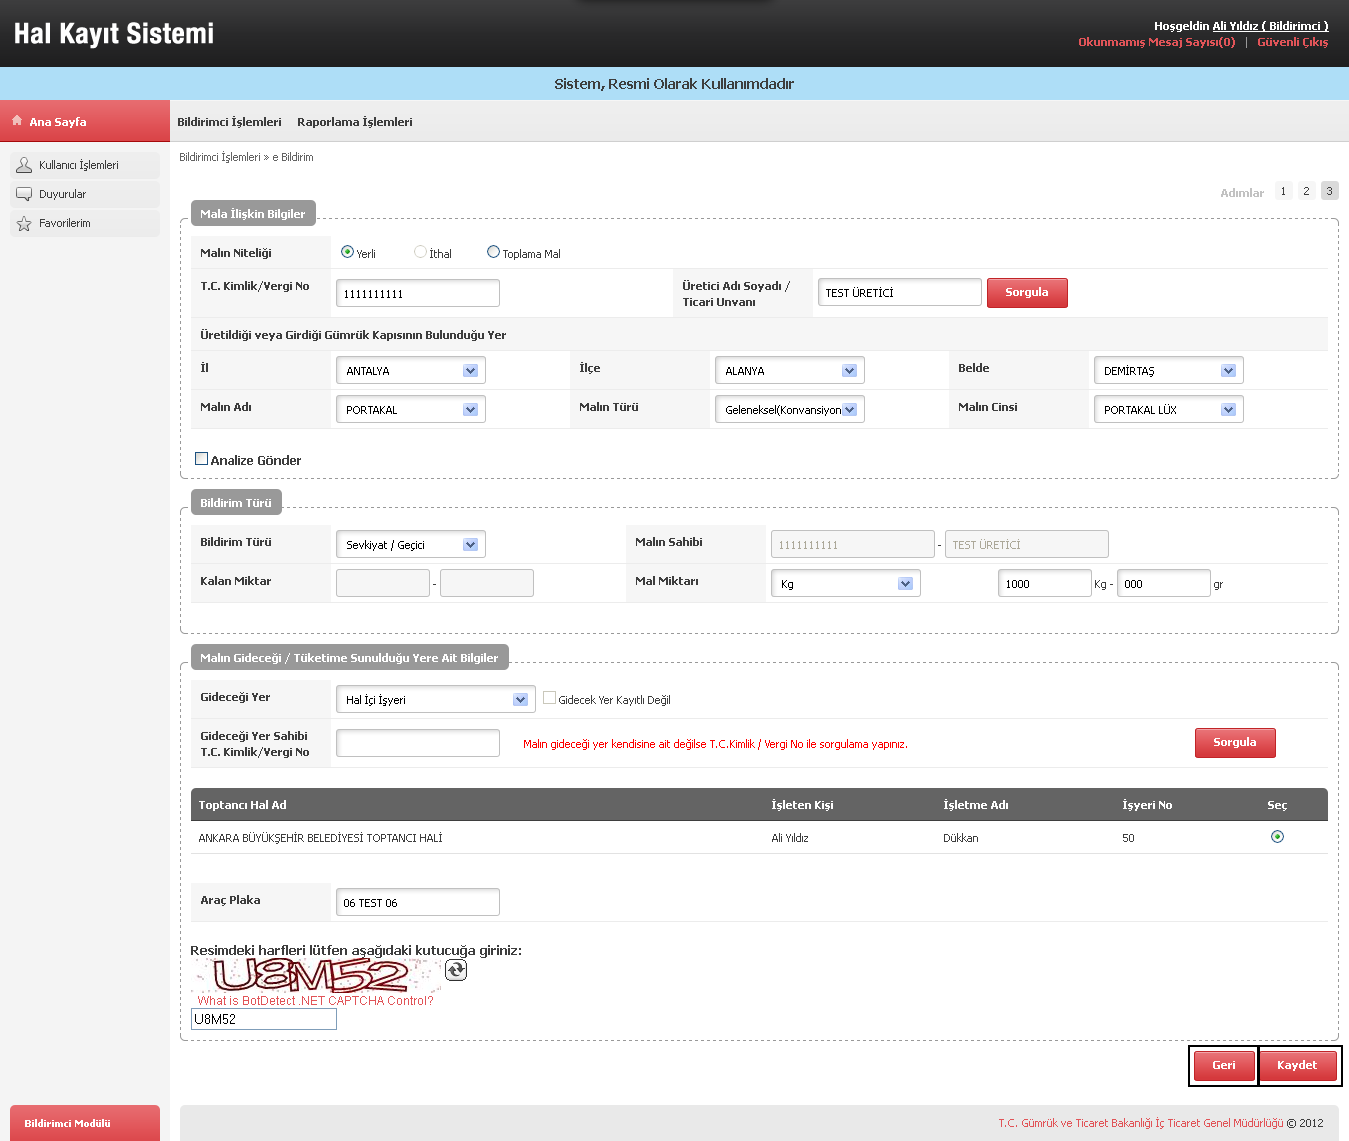Select the Toplama Mal radio option

coord(493,252)
